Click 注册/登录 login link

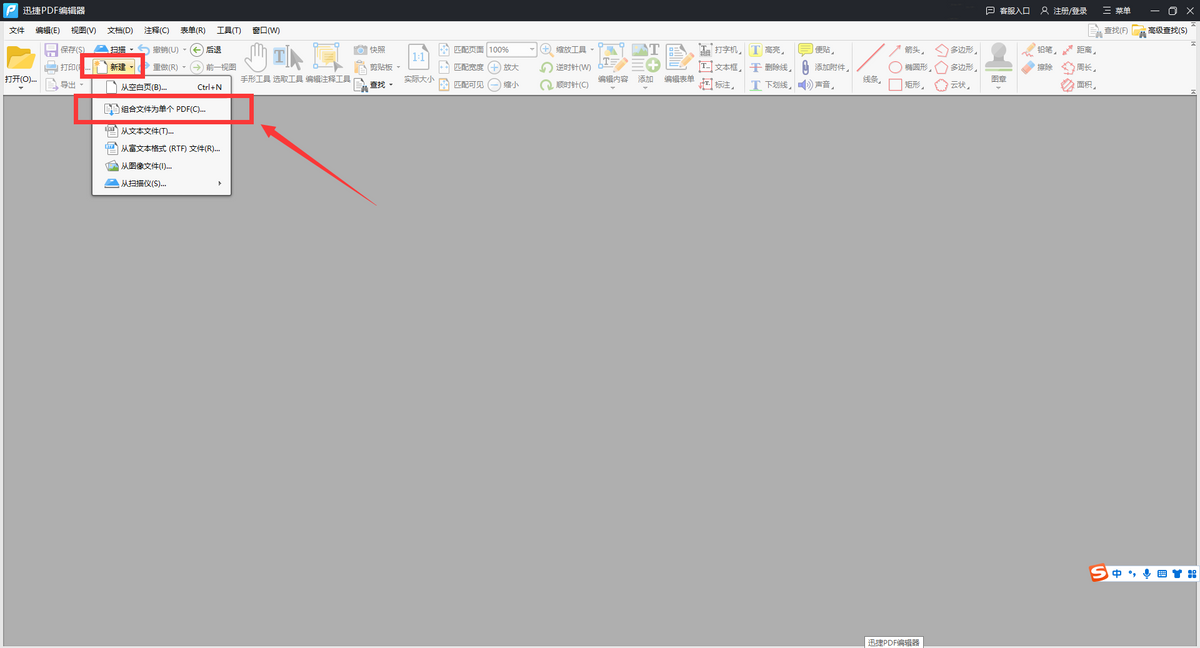(x=1064, y=10)
